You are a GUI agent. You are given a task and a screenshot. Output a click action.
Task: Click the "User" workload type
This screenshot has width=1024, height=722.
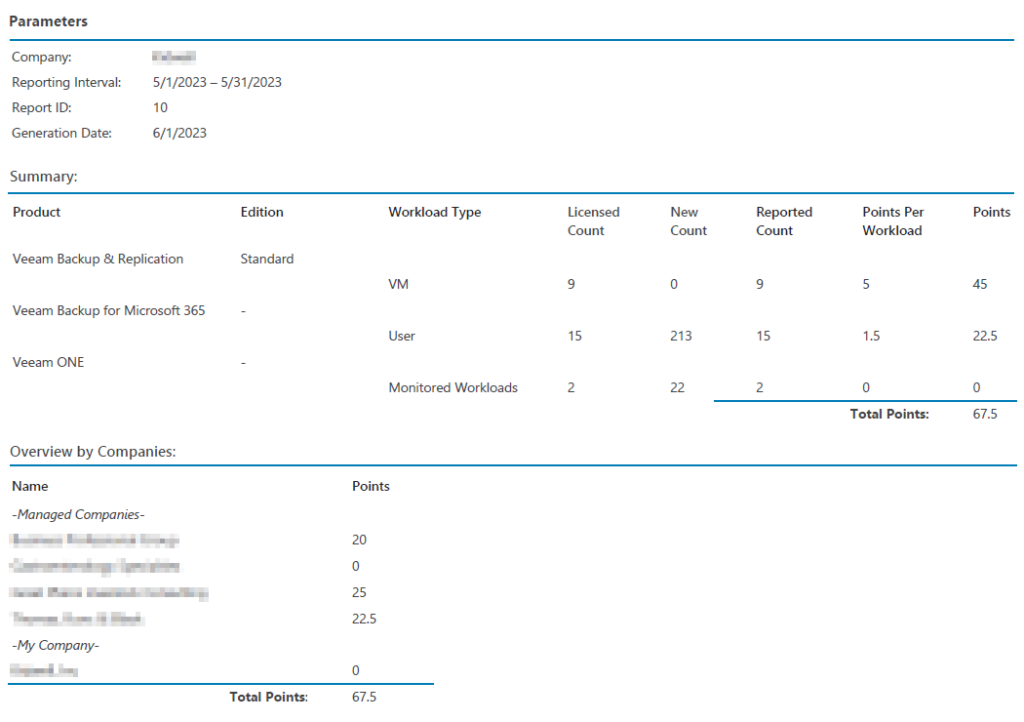pyautogui.click(x=402, y=336)
